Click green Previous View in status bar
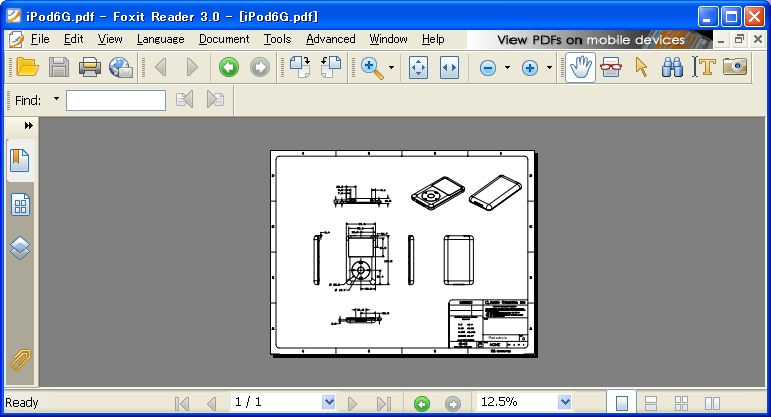The height and width of the screenshot is (417, 771). [422, 404]
